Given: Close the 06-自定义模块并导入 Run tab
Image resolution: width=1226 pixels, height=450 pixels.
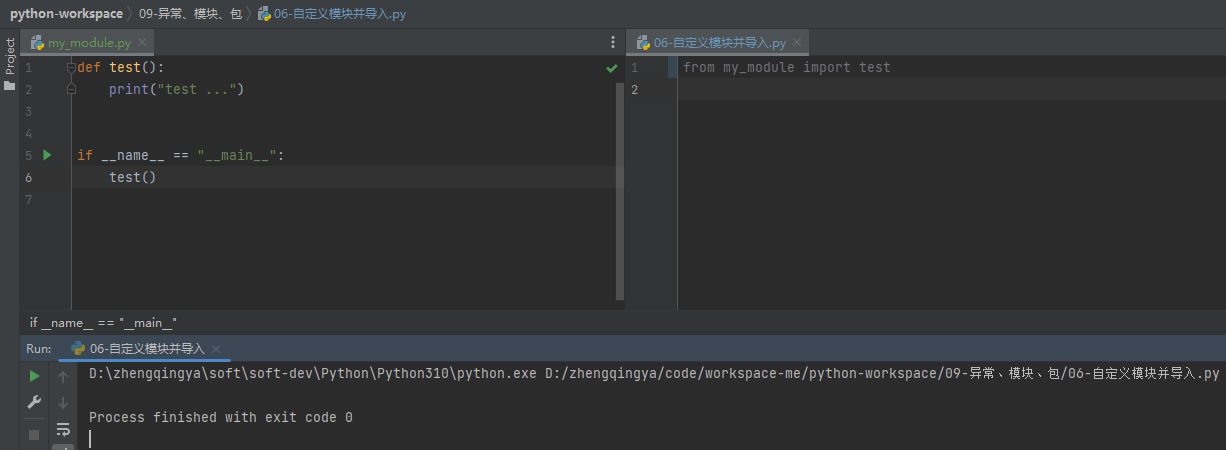Looking at the screenshot, I should pyautogui.click(x=215, y=349).
